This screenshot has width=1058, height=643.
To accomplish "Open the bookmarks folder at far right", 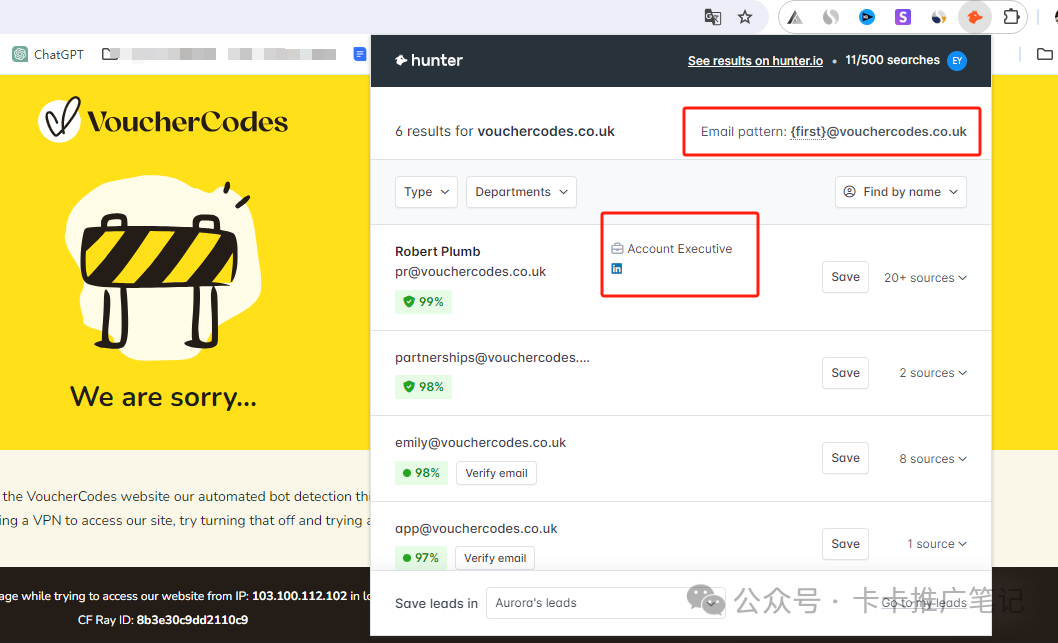I will click(1045, 54).
